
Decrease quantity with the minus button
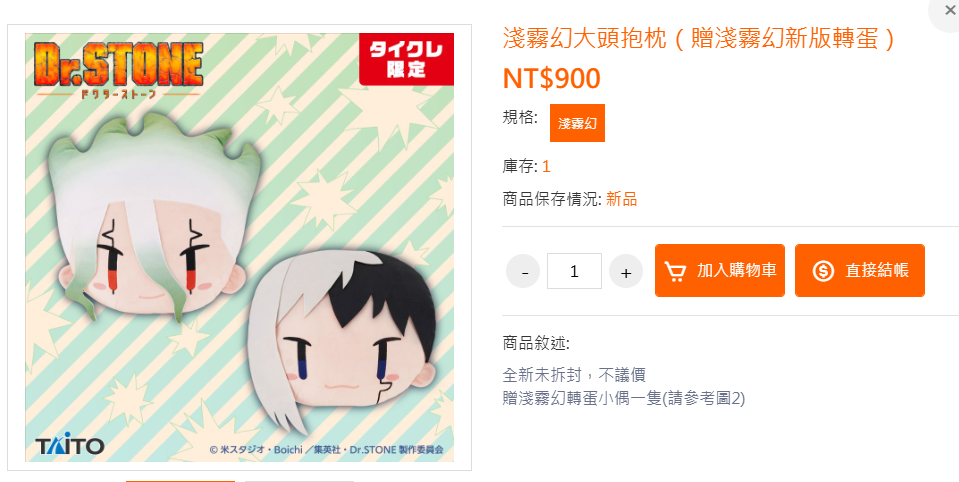pyautogui.click(x=523, y=271)
